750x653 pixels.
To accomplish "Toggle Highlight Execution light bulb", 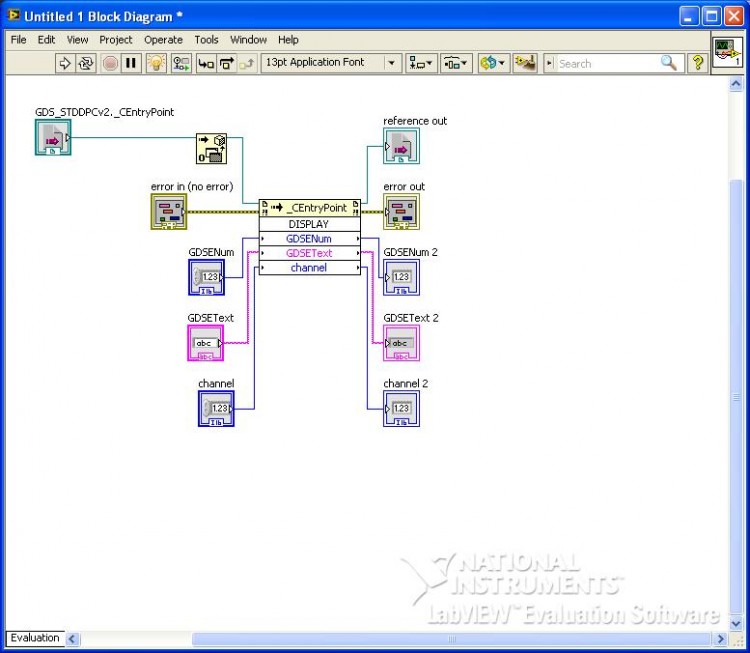I will point(156,63).
